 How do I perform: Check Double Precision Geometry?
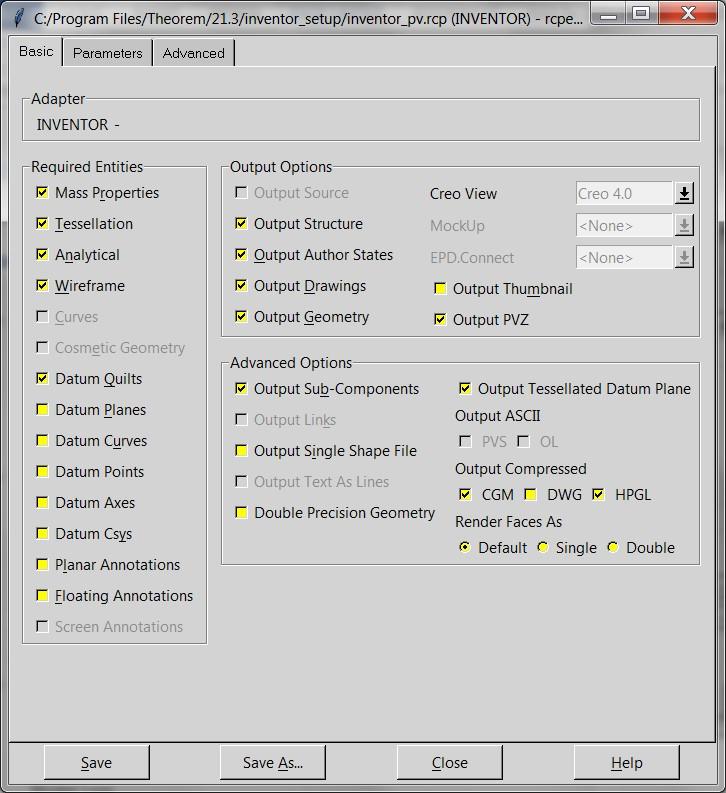click(241, 512)
